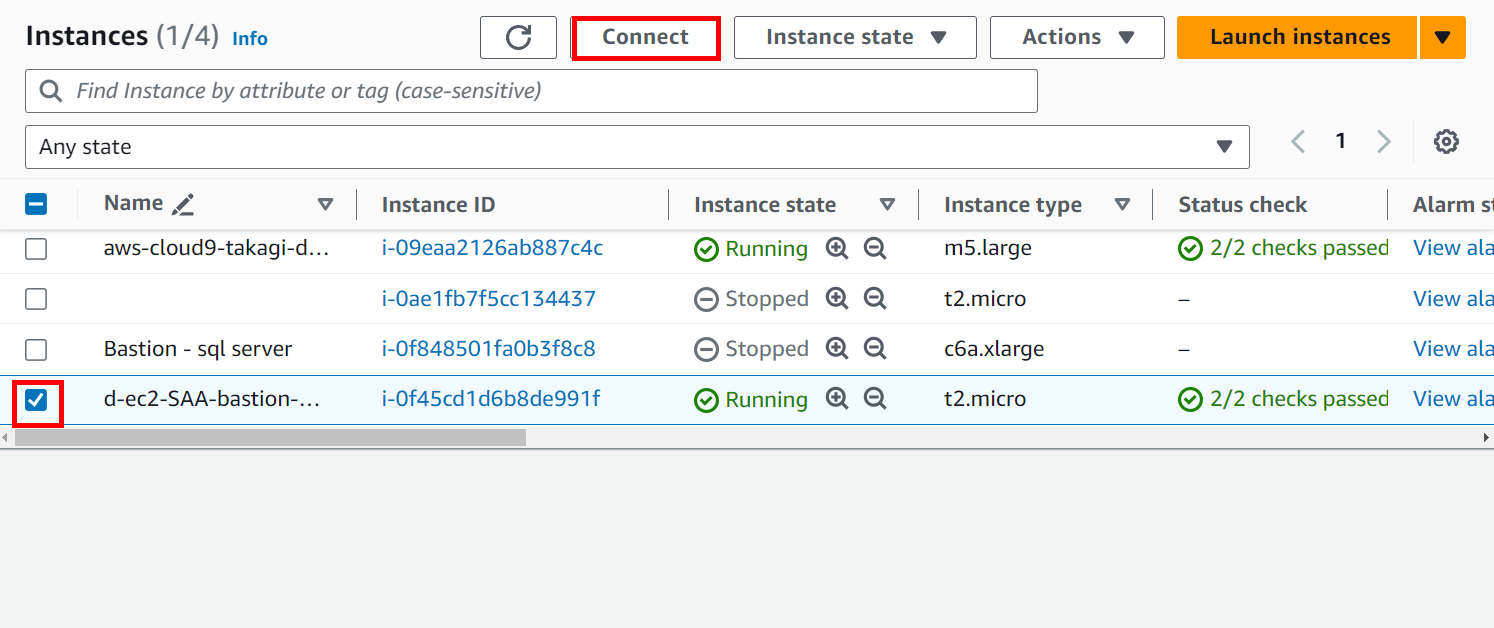Select the Bastion - sql server checkbox
Screen dimensions: 1494x628
(36, 350)
